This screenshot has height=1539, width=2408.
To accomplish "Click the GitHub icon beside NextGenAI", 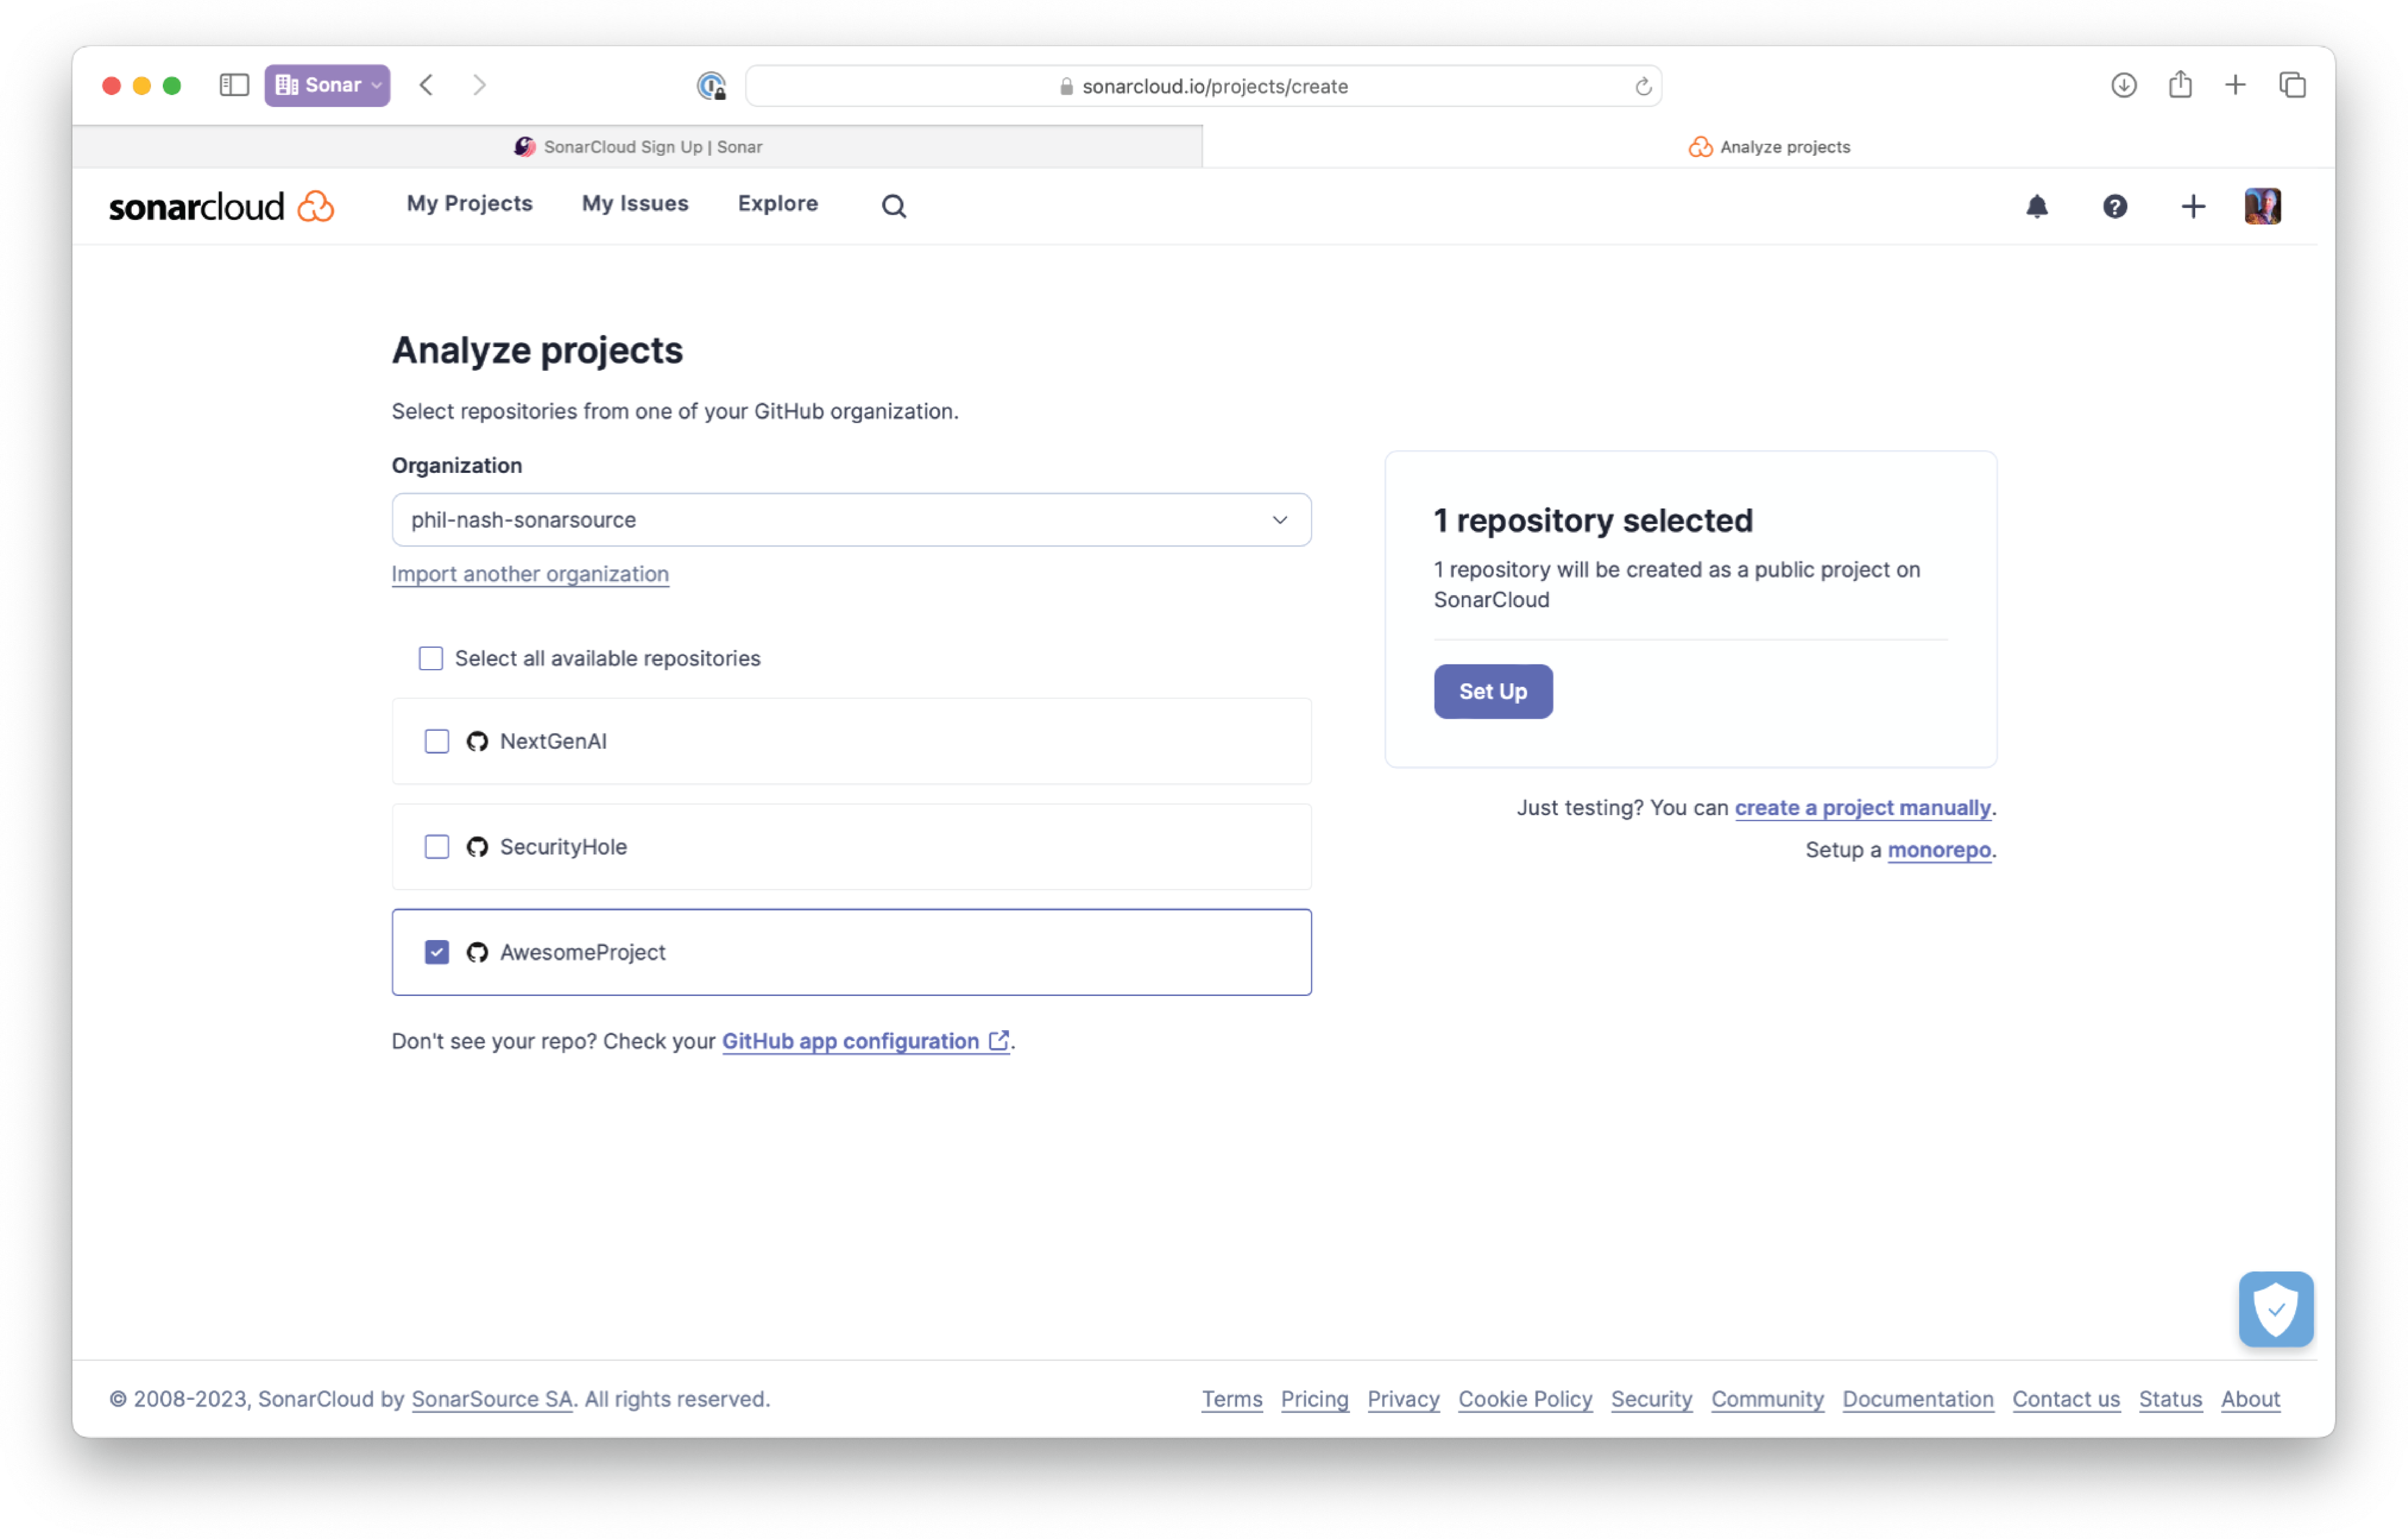I will [x=477, y=741].
